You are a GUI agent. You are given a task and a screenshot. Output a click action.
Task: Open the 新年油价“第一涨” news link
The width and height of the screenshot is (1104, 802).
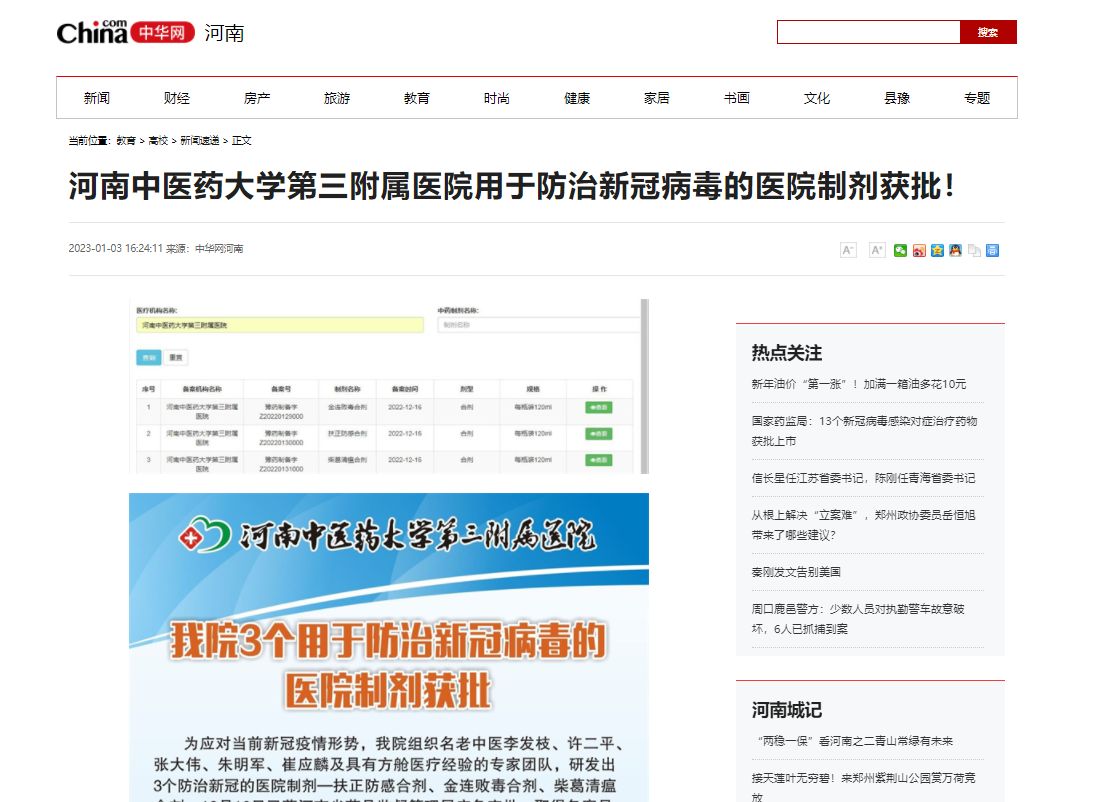click(858, 384)
